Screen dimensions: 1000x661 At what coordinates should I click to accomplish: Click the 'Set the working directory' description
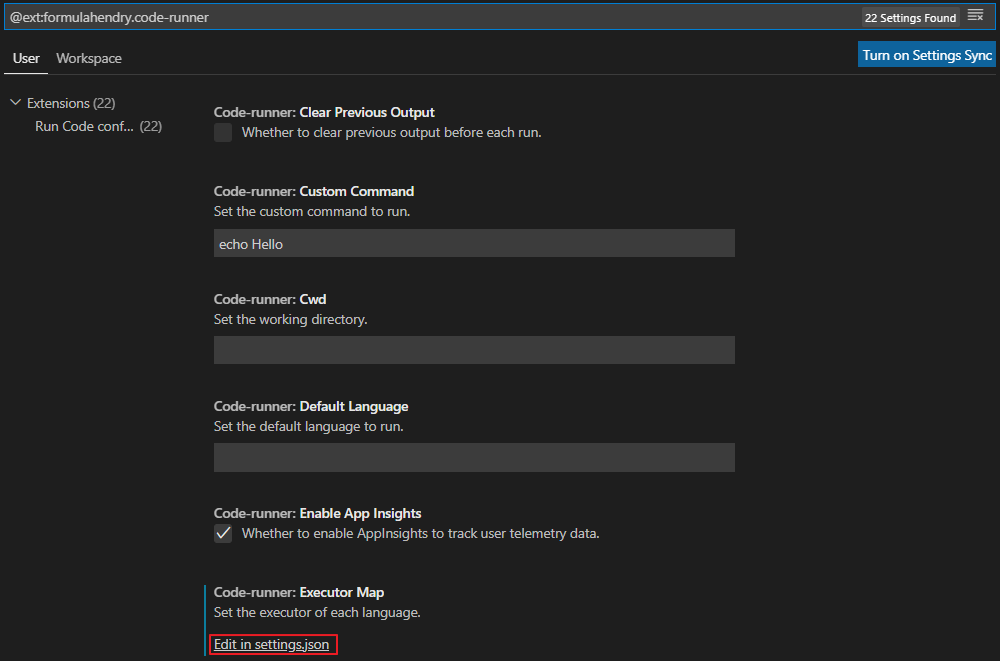pyautogui.click(x=290, y=319)
